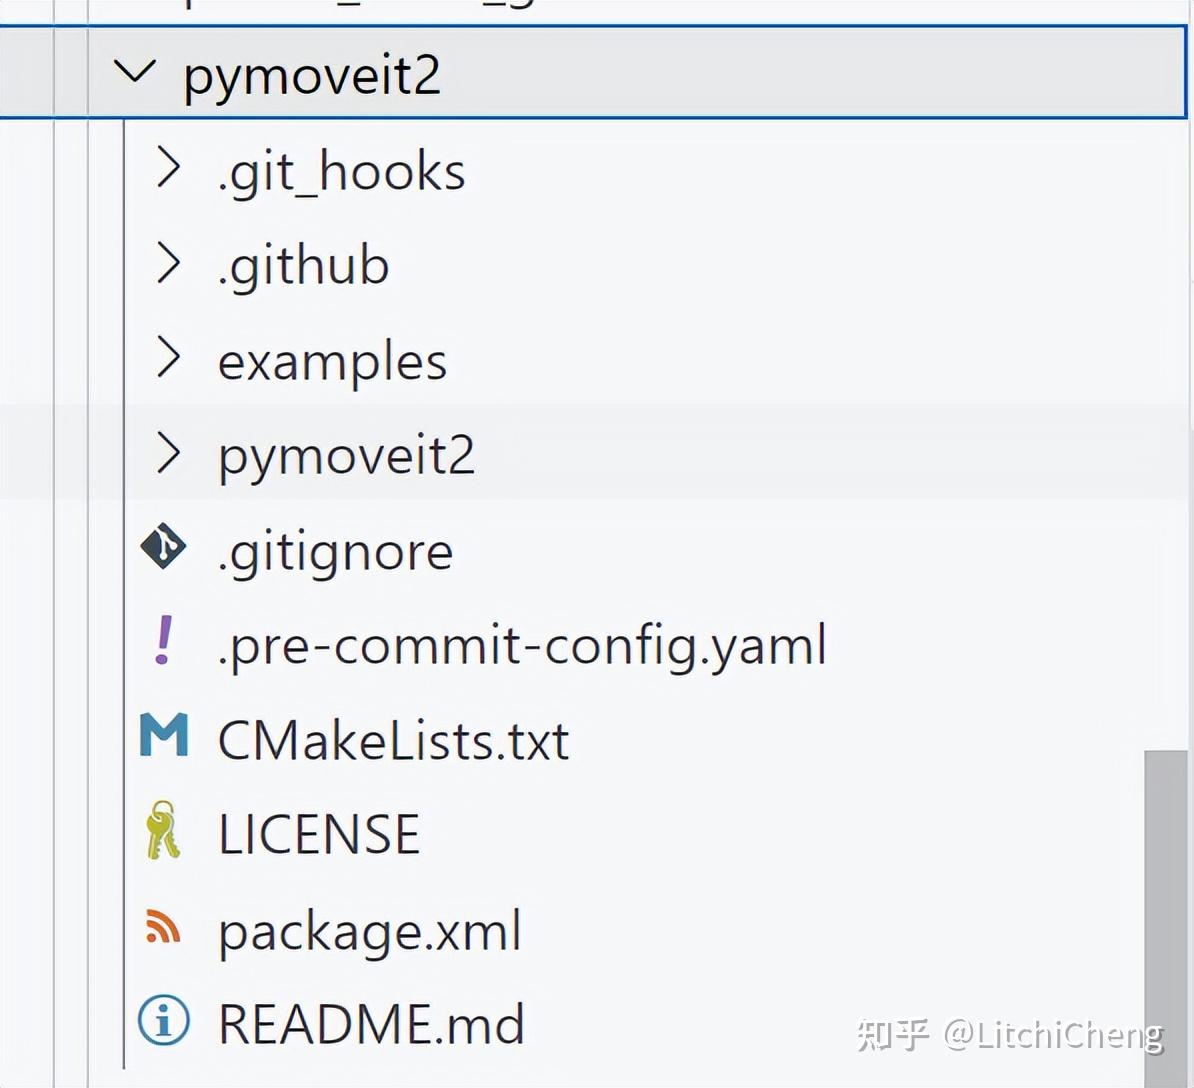Expand the examples folder

[x=170, y=360]
